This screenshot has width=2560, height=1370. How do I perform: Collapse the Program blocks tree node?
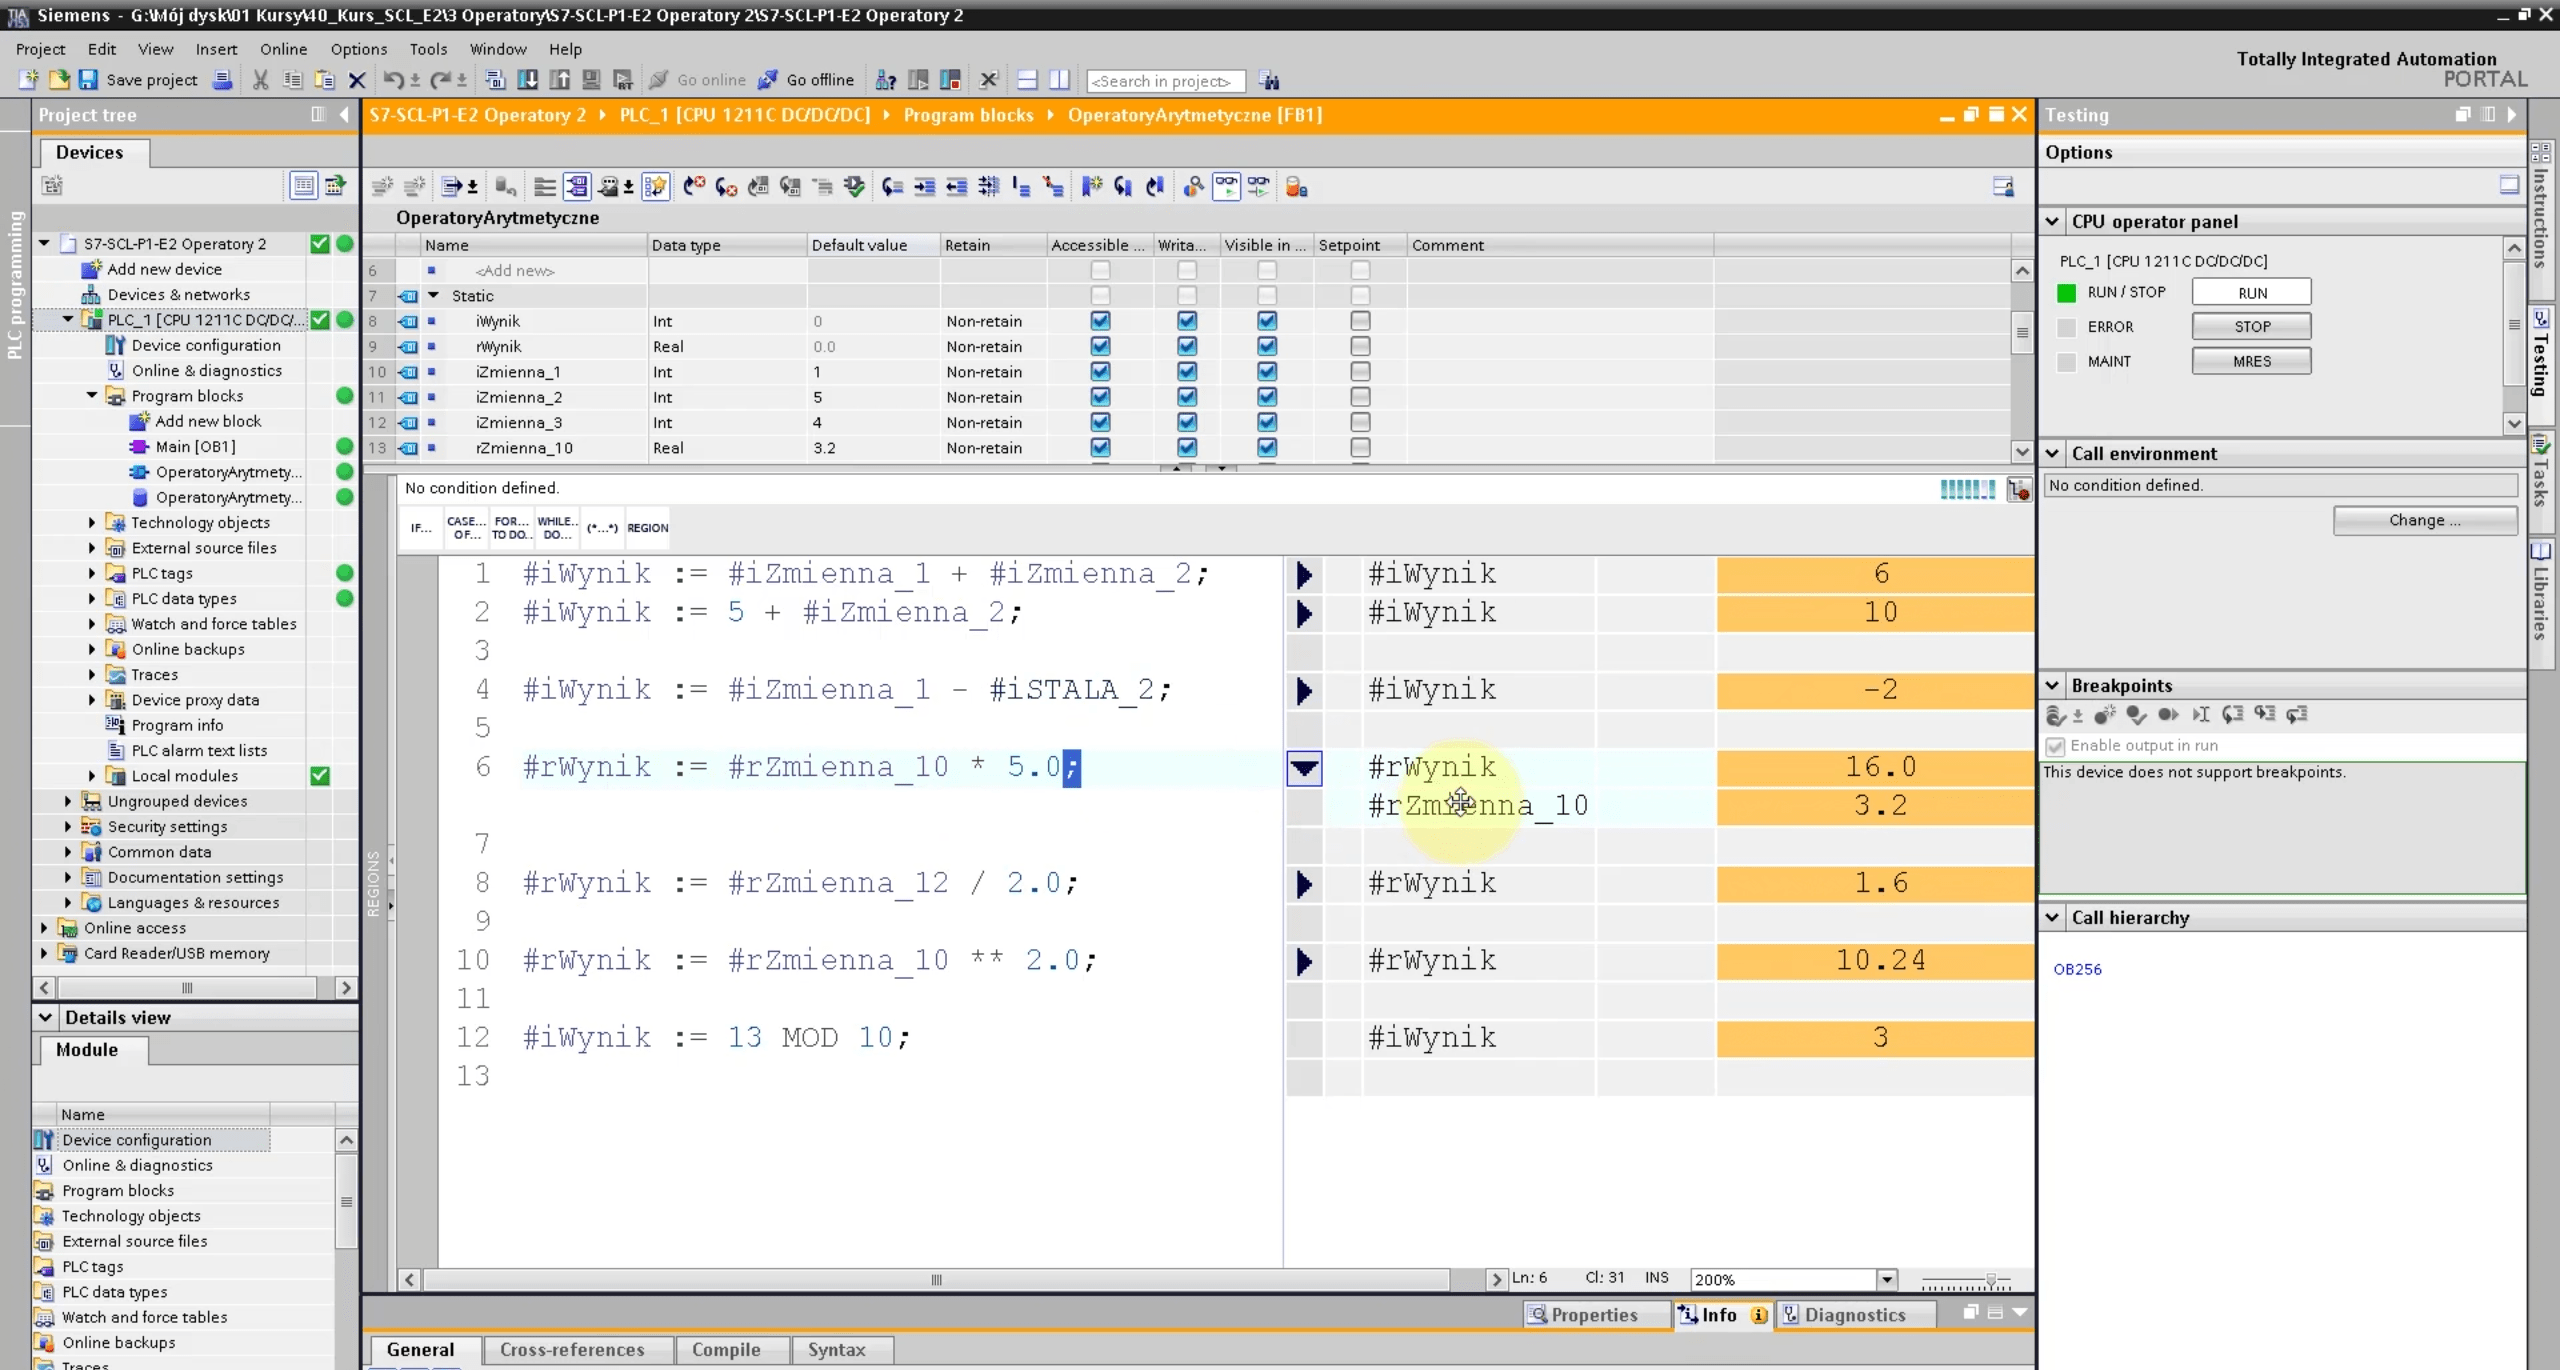pos(92,396)
